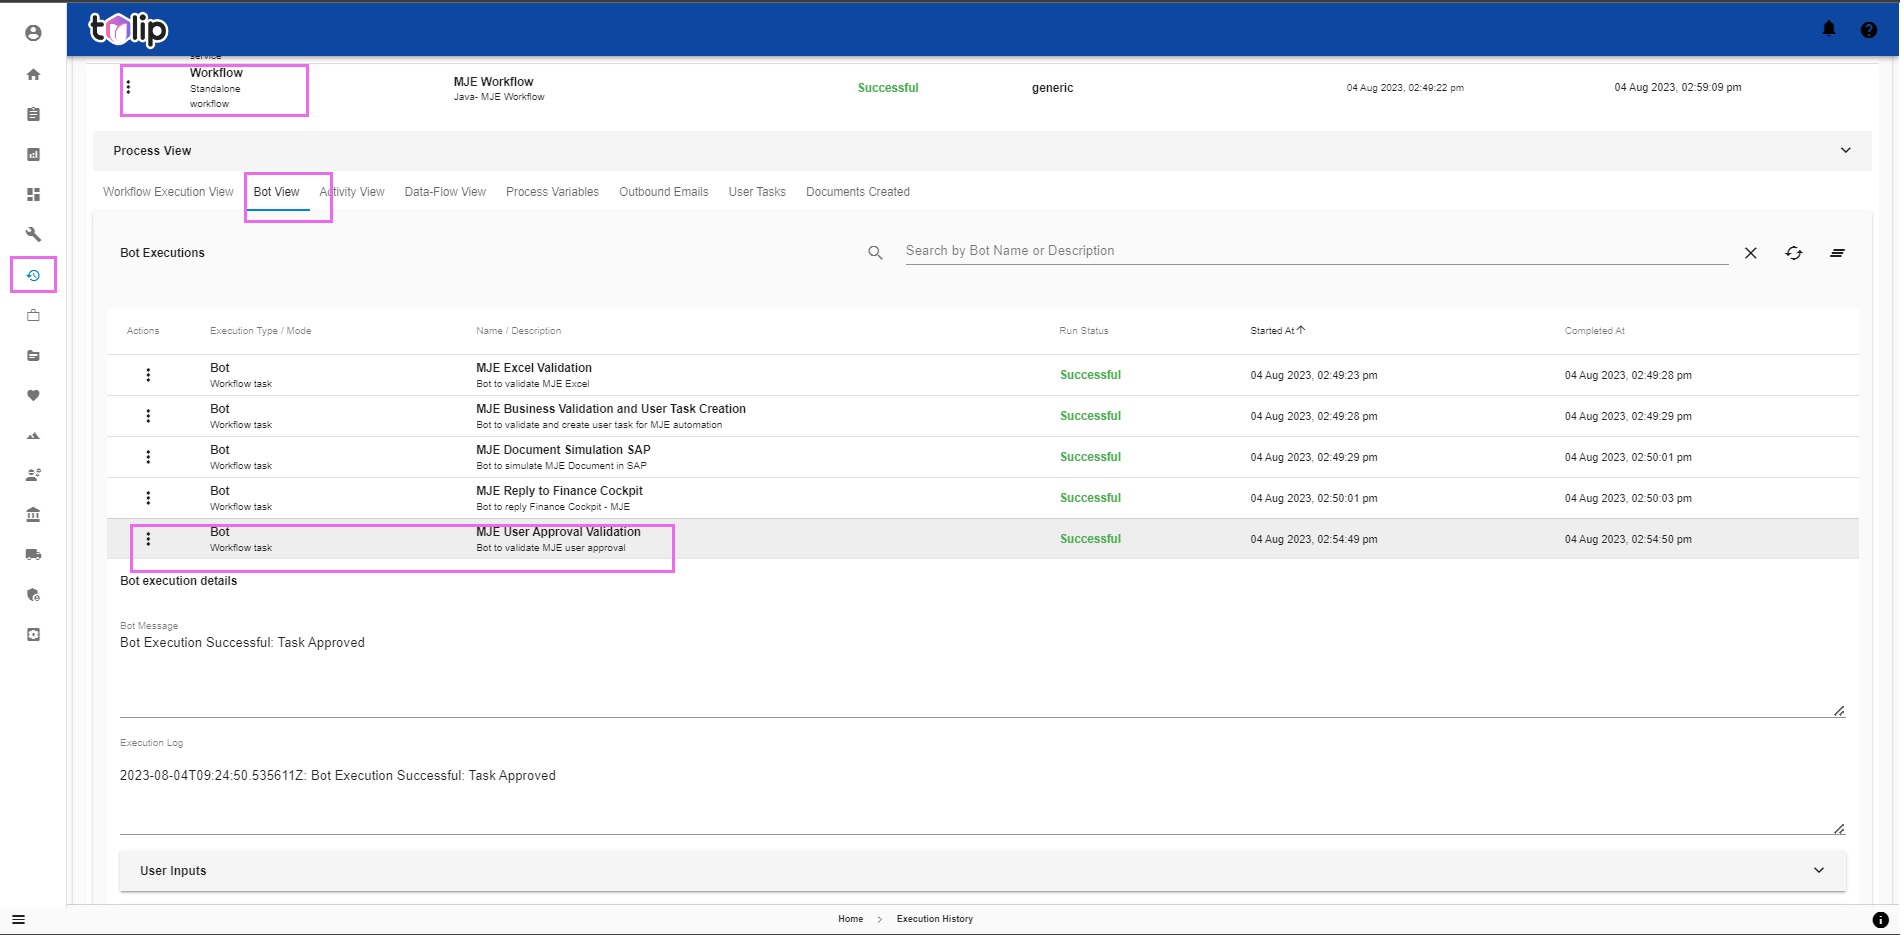The width and height of the screenshot is (1904, 935).
Task: Select the MJE User Approval Validation row name
Action: click(558, 532)
